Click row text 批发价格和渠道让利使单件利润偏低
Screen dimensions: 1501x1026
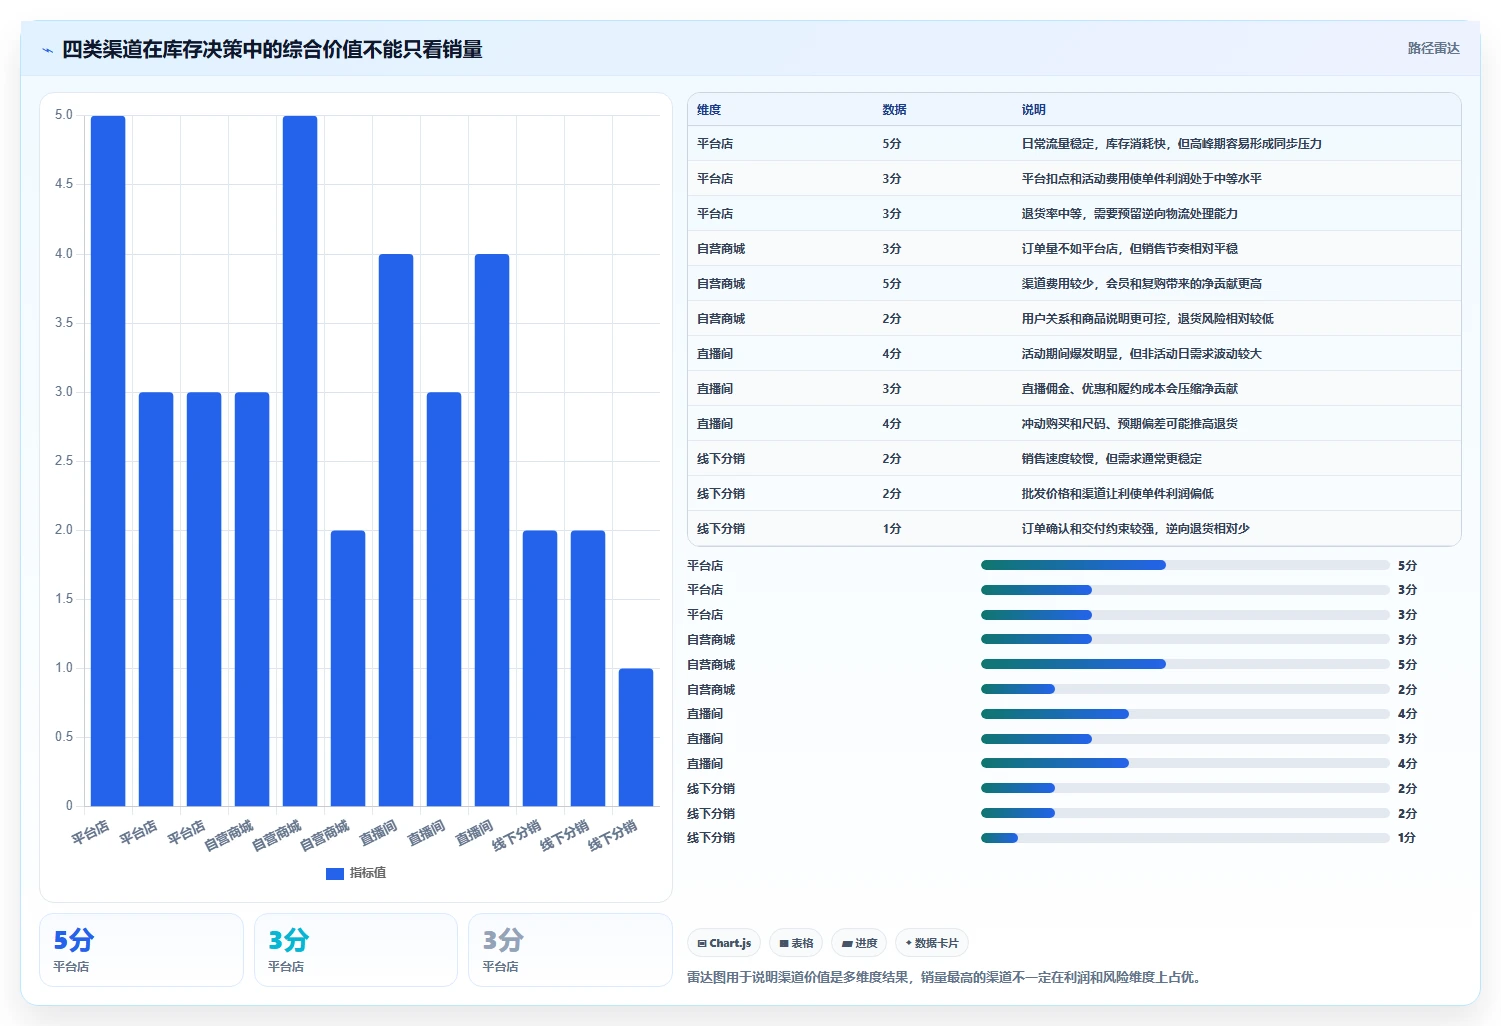tap(1117, 494)
